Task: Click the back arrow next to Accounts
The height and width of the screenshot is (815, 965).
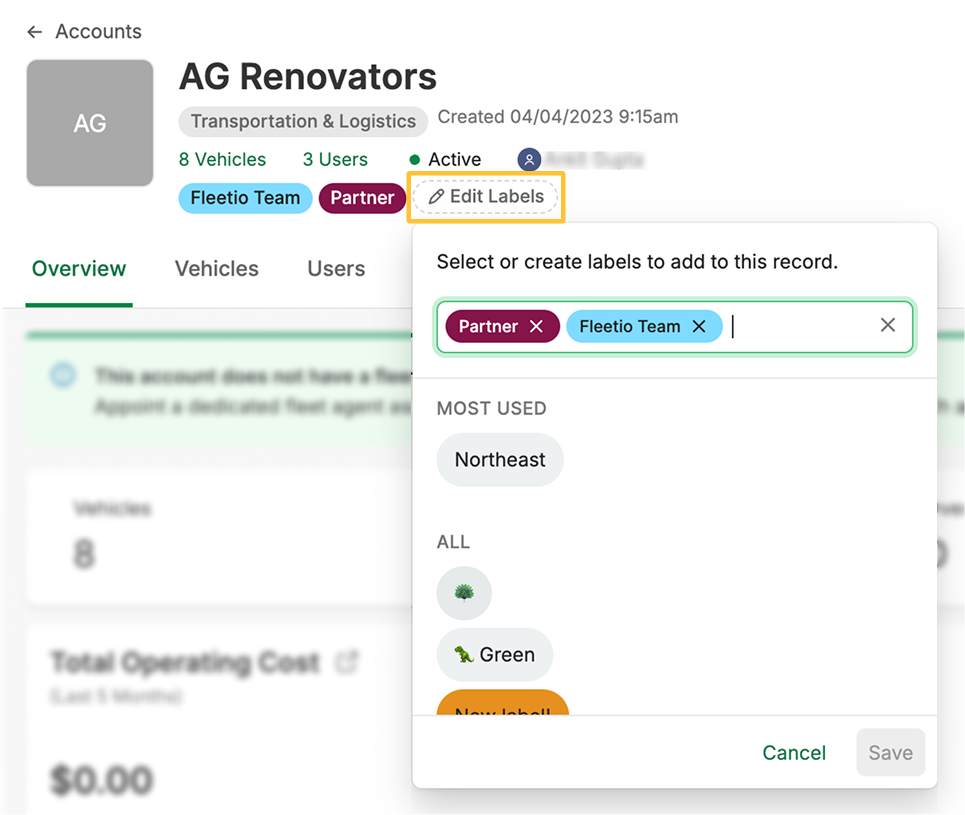Action: pyautogui.click(x=35, y=32)
